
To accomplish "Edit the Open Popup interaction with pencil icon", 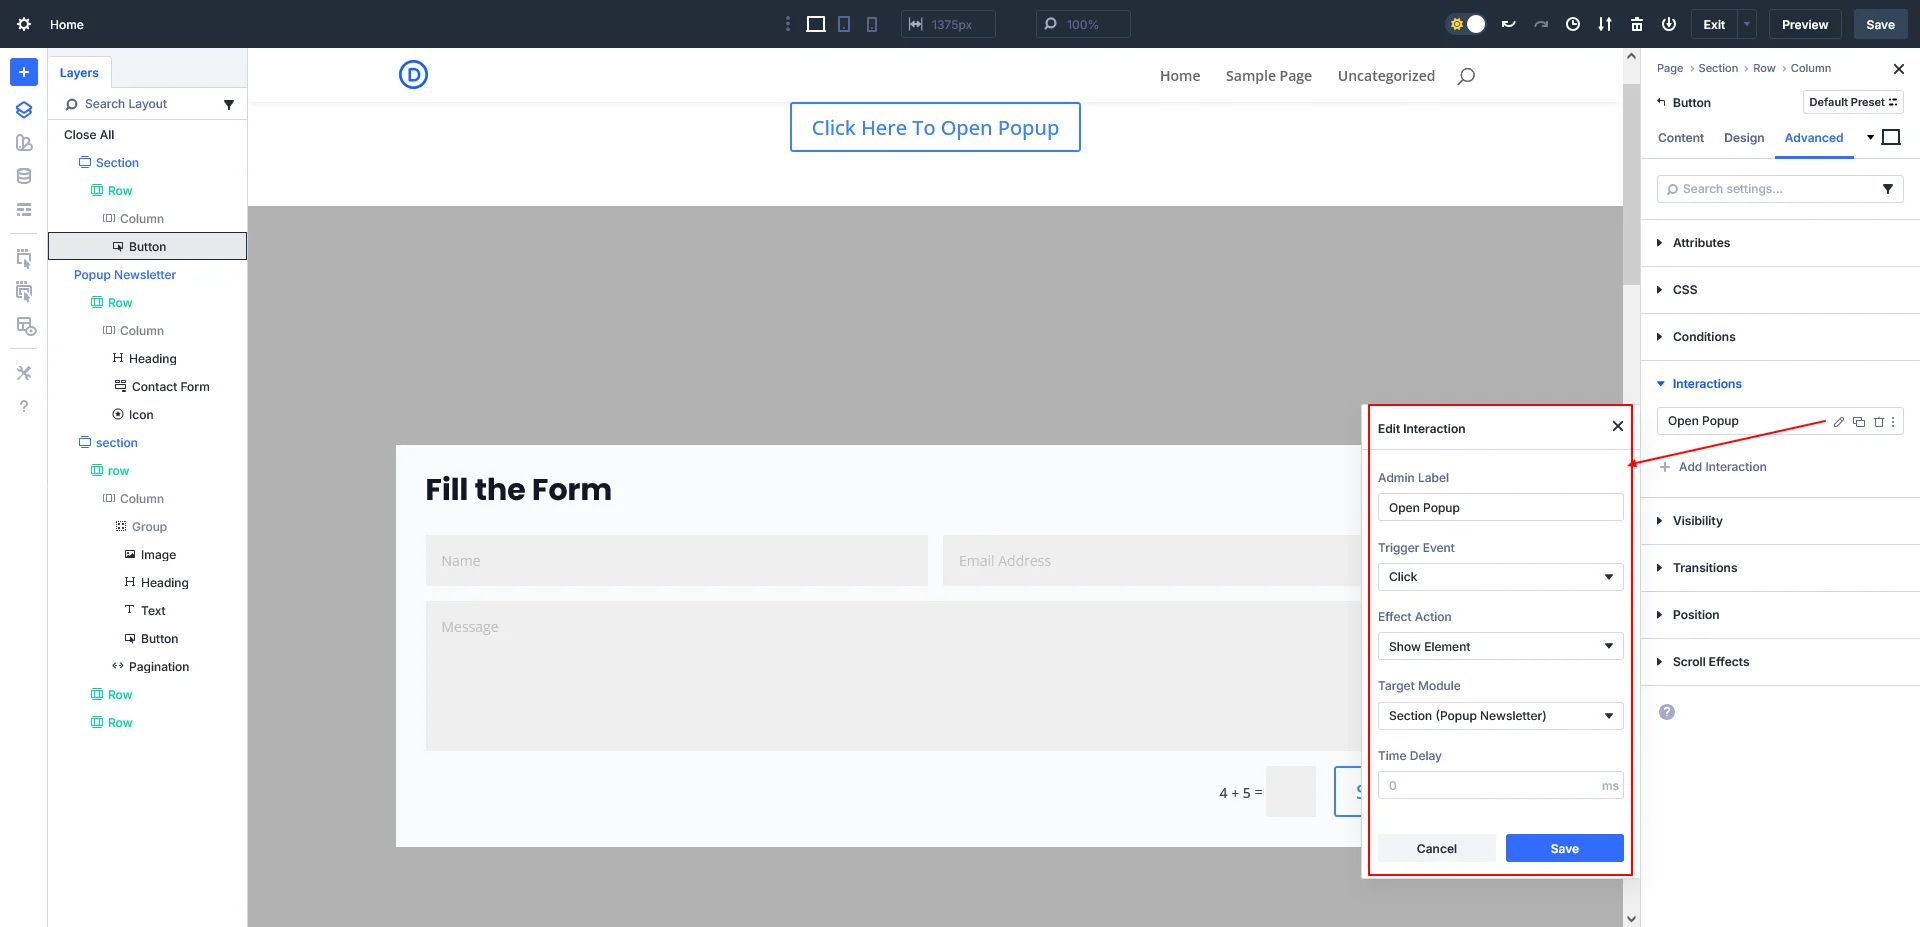I will [x=1839, y=422].
